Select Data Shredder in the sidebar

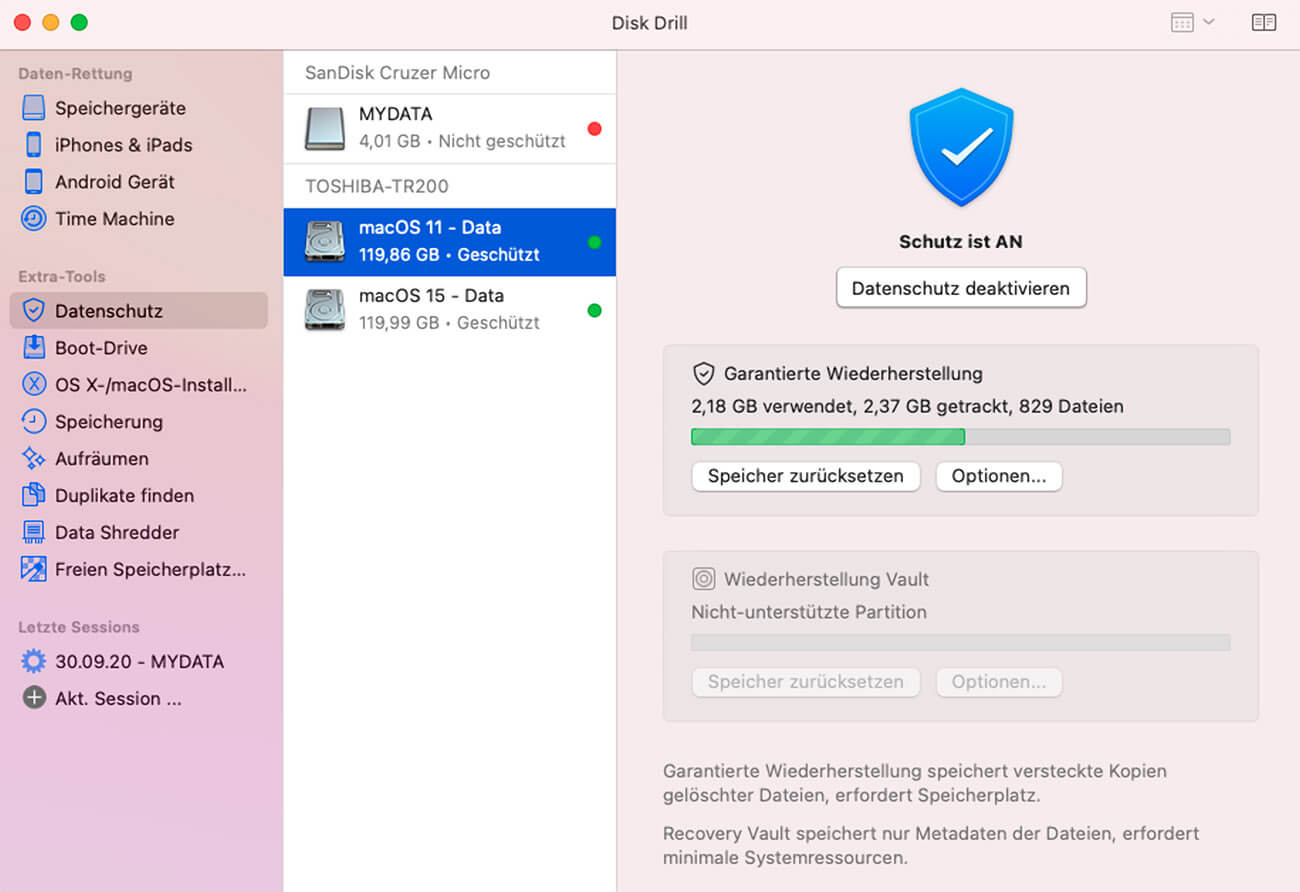139,533
